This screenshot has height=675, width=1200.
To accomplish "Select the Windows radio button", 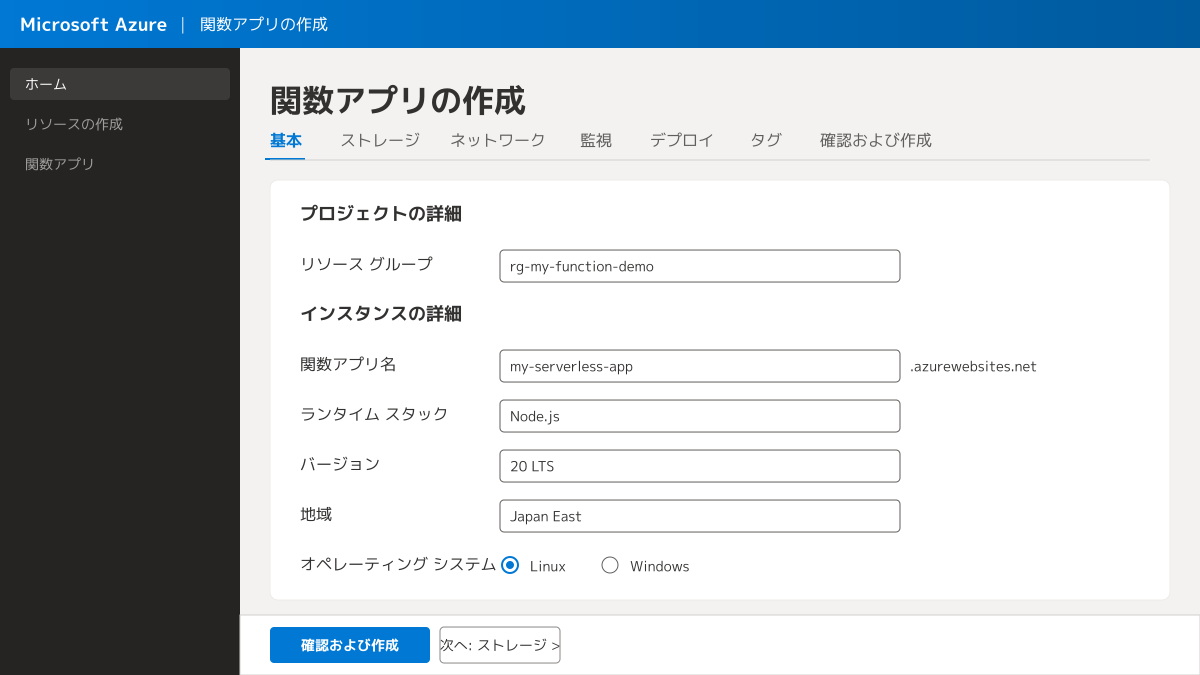I will click(610, 565).
